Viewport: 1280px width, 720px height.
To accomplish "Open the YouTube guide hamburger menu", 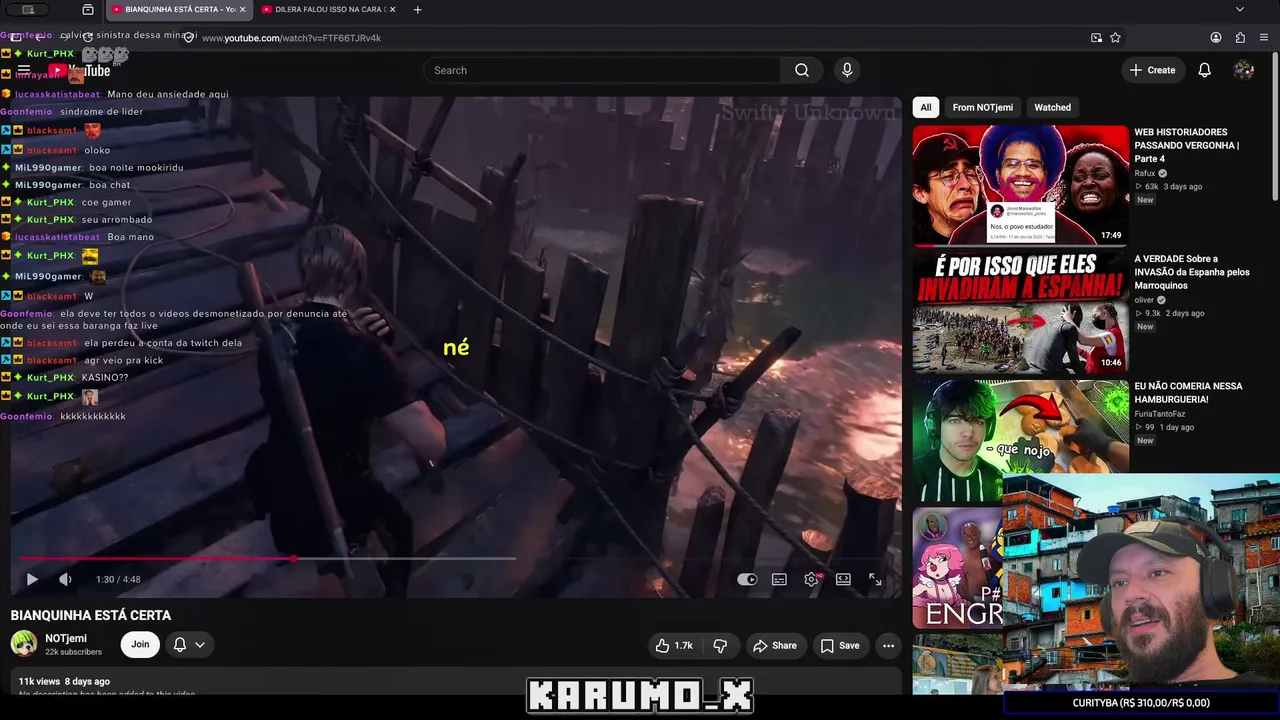I will (x=23, y=71).
